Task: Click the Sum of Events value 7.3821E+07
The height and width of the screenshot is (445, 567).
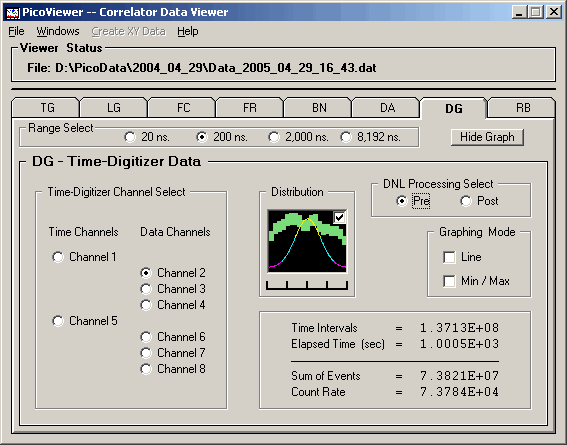Action: click(x=459, y=376)
